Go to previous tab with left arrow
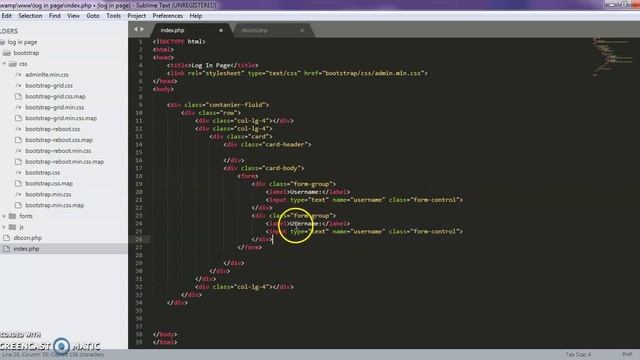The image size is (640, 360). [136, 29]
